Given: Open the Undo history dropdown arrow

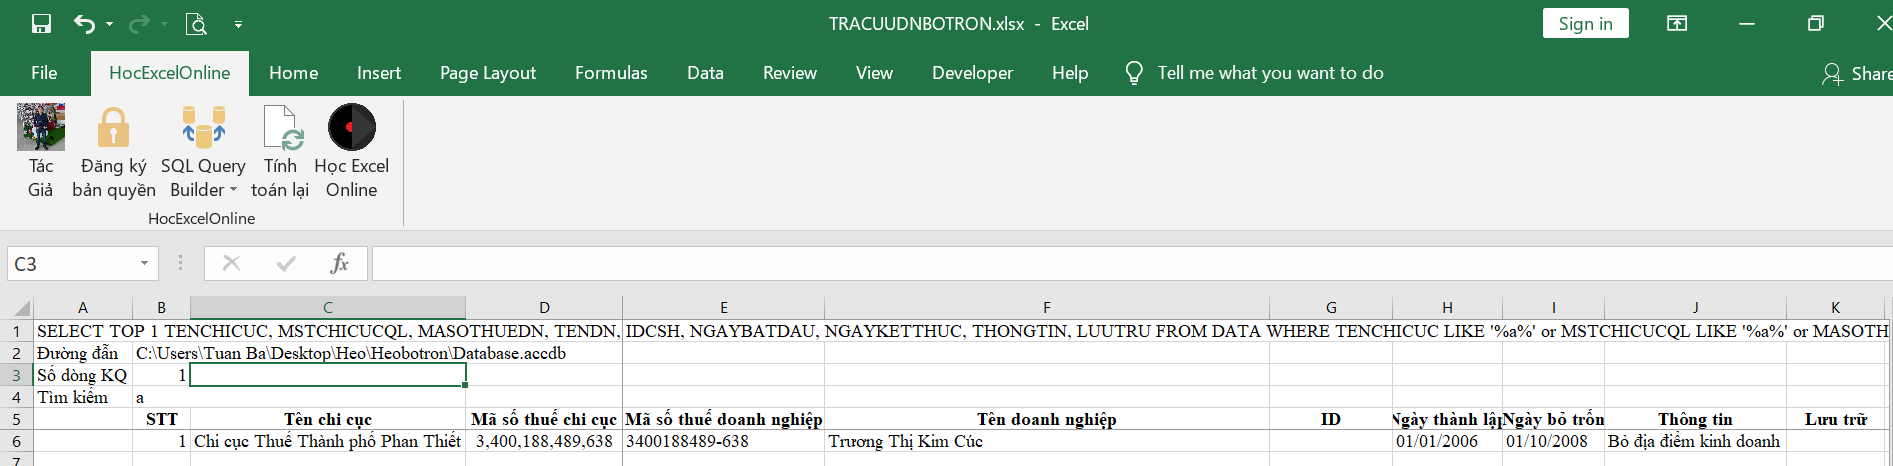Looking at the screenshot, I should click(109, 24).
